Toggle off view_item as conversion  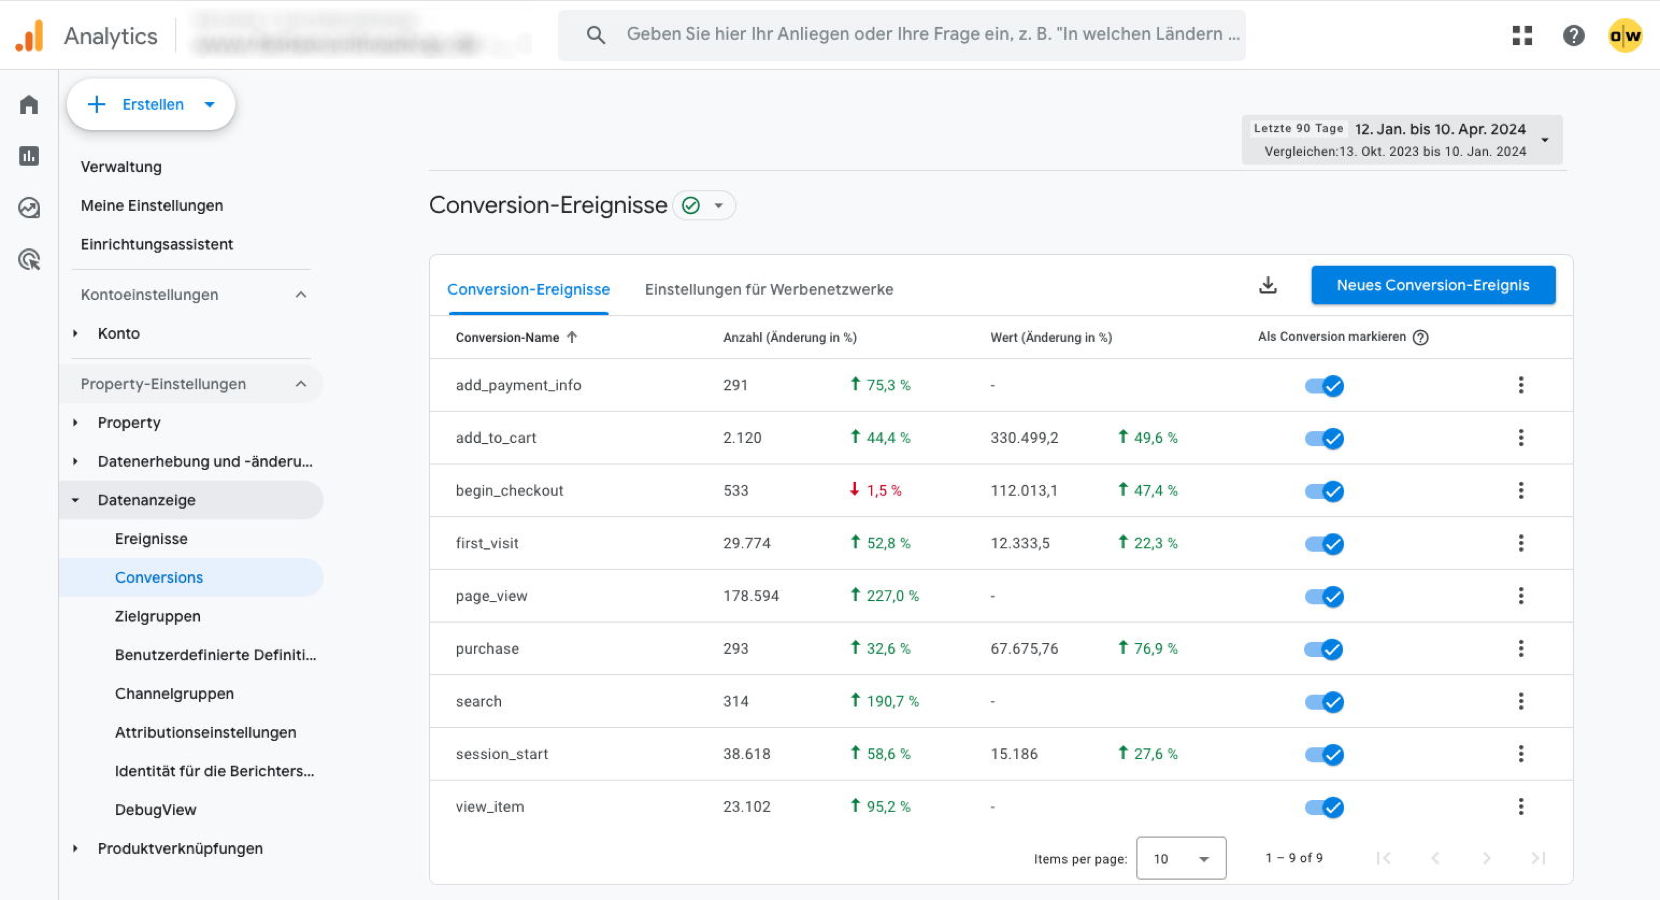(x=1324, y=807)
